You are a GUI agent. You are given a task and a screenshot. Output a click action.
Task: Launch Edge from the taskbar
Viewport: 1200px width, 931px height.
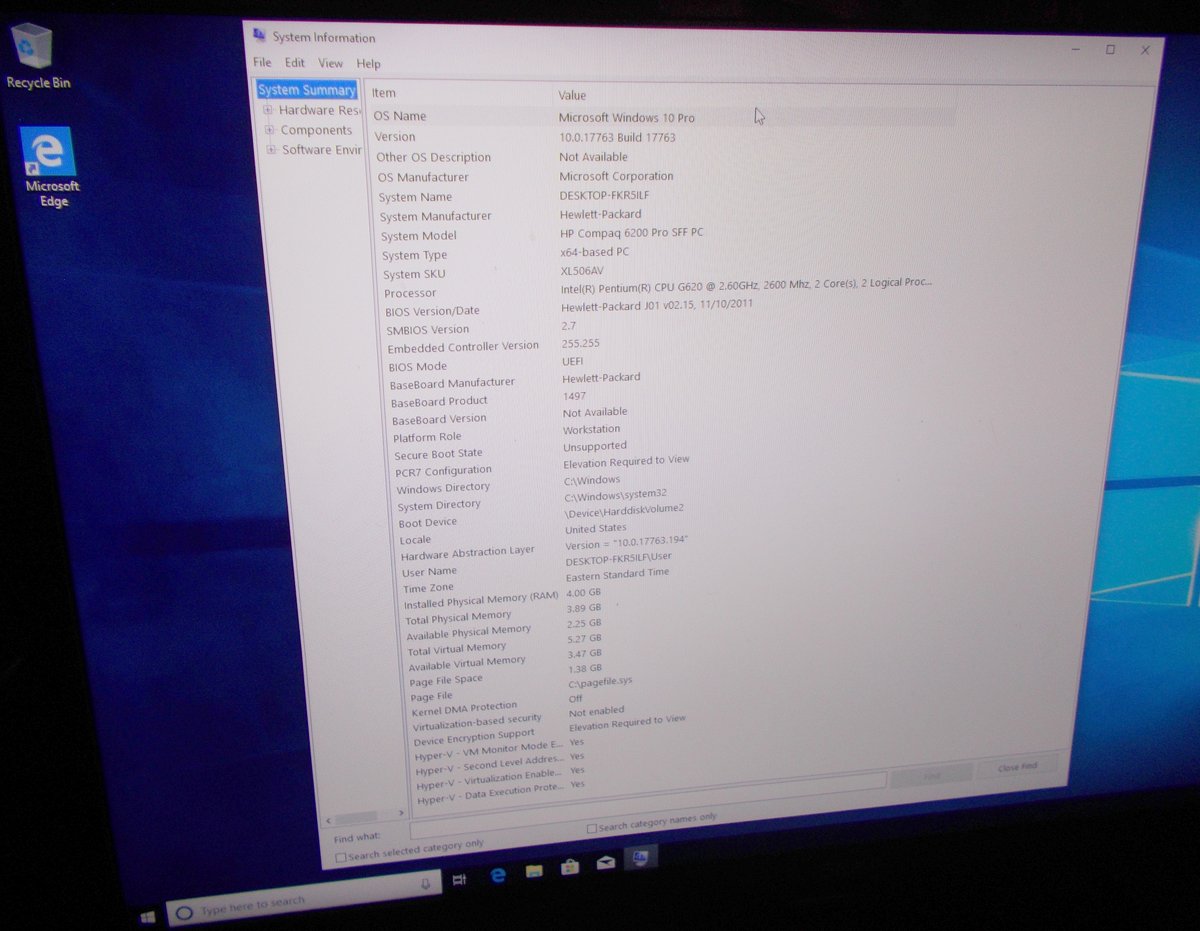tap(498, 876)
